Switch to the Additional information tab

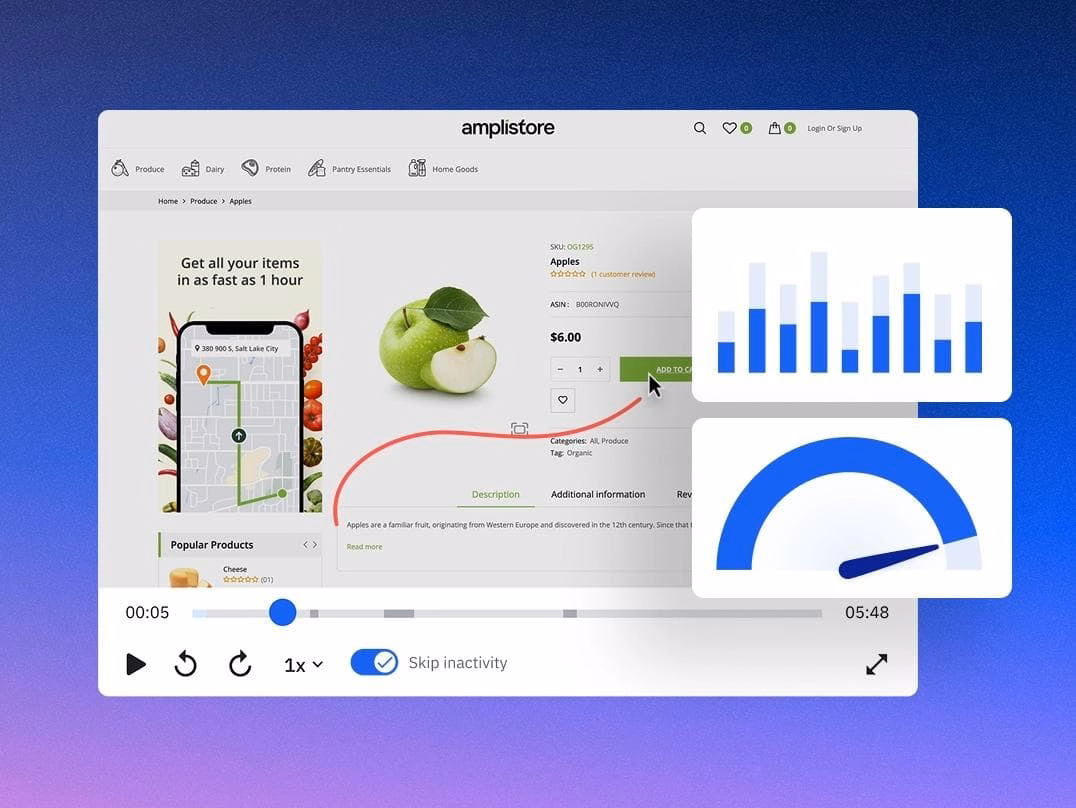click(x=598, y=494)
